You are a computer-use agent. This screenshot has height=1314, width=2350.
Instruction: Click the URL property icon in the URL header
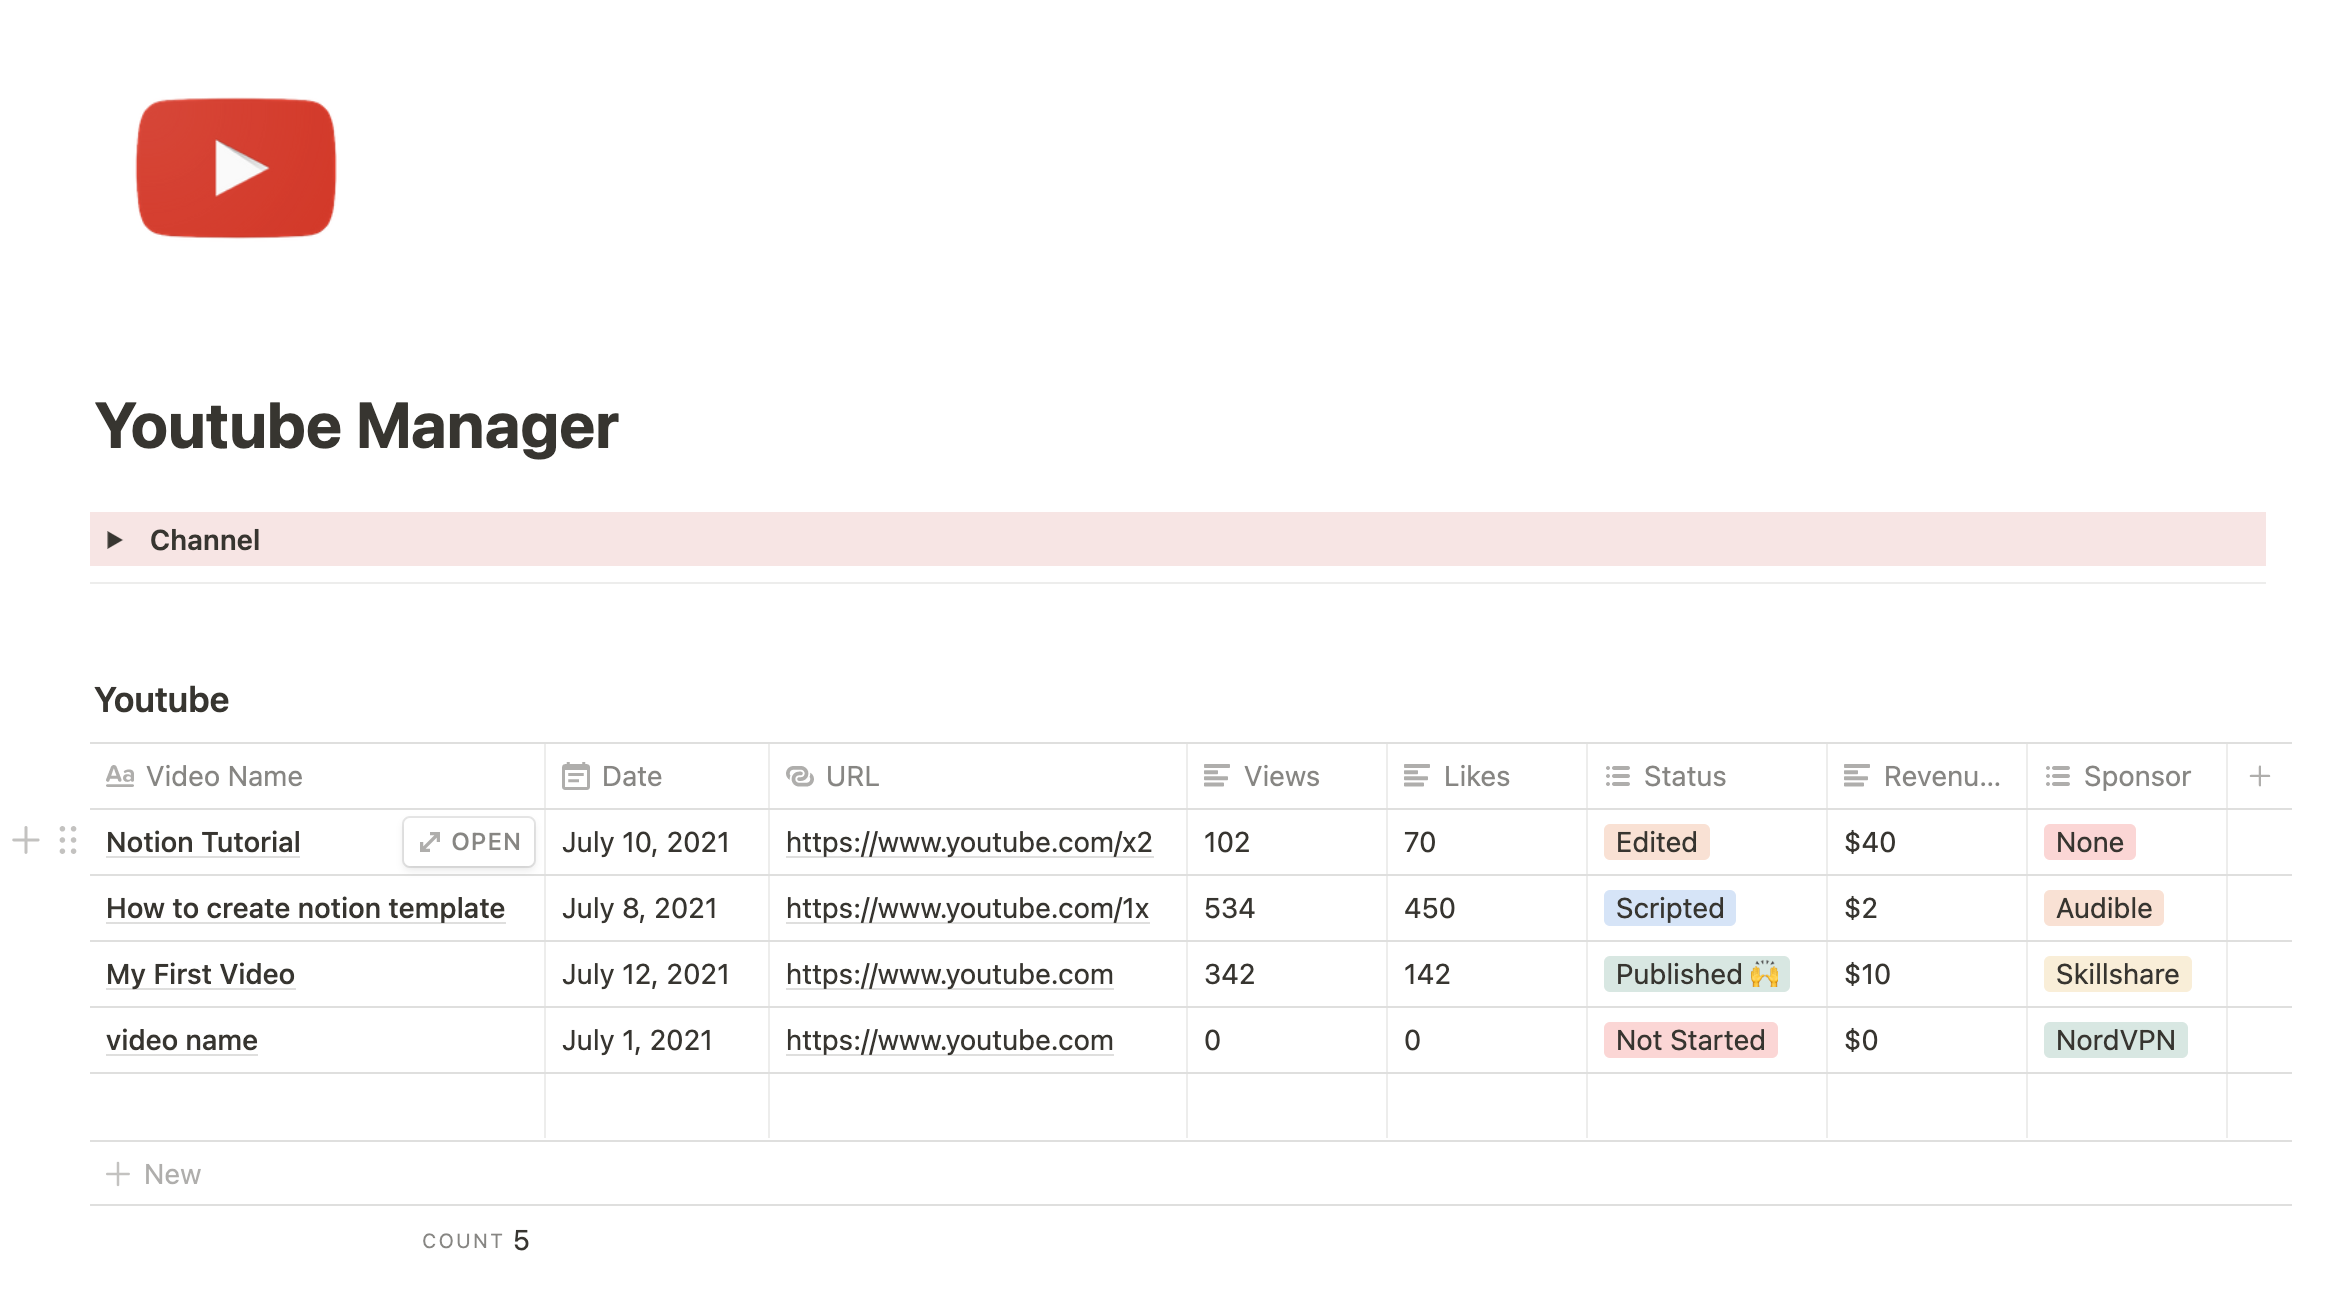[x=800, y=775]
